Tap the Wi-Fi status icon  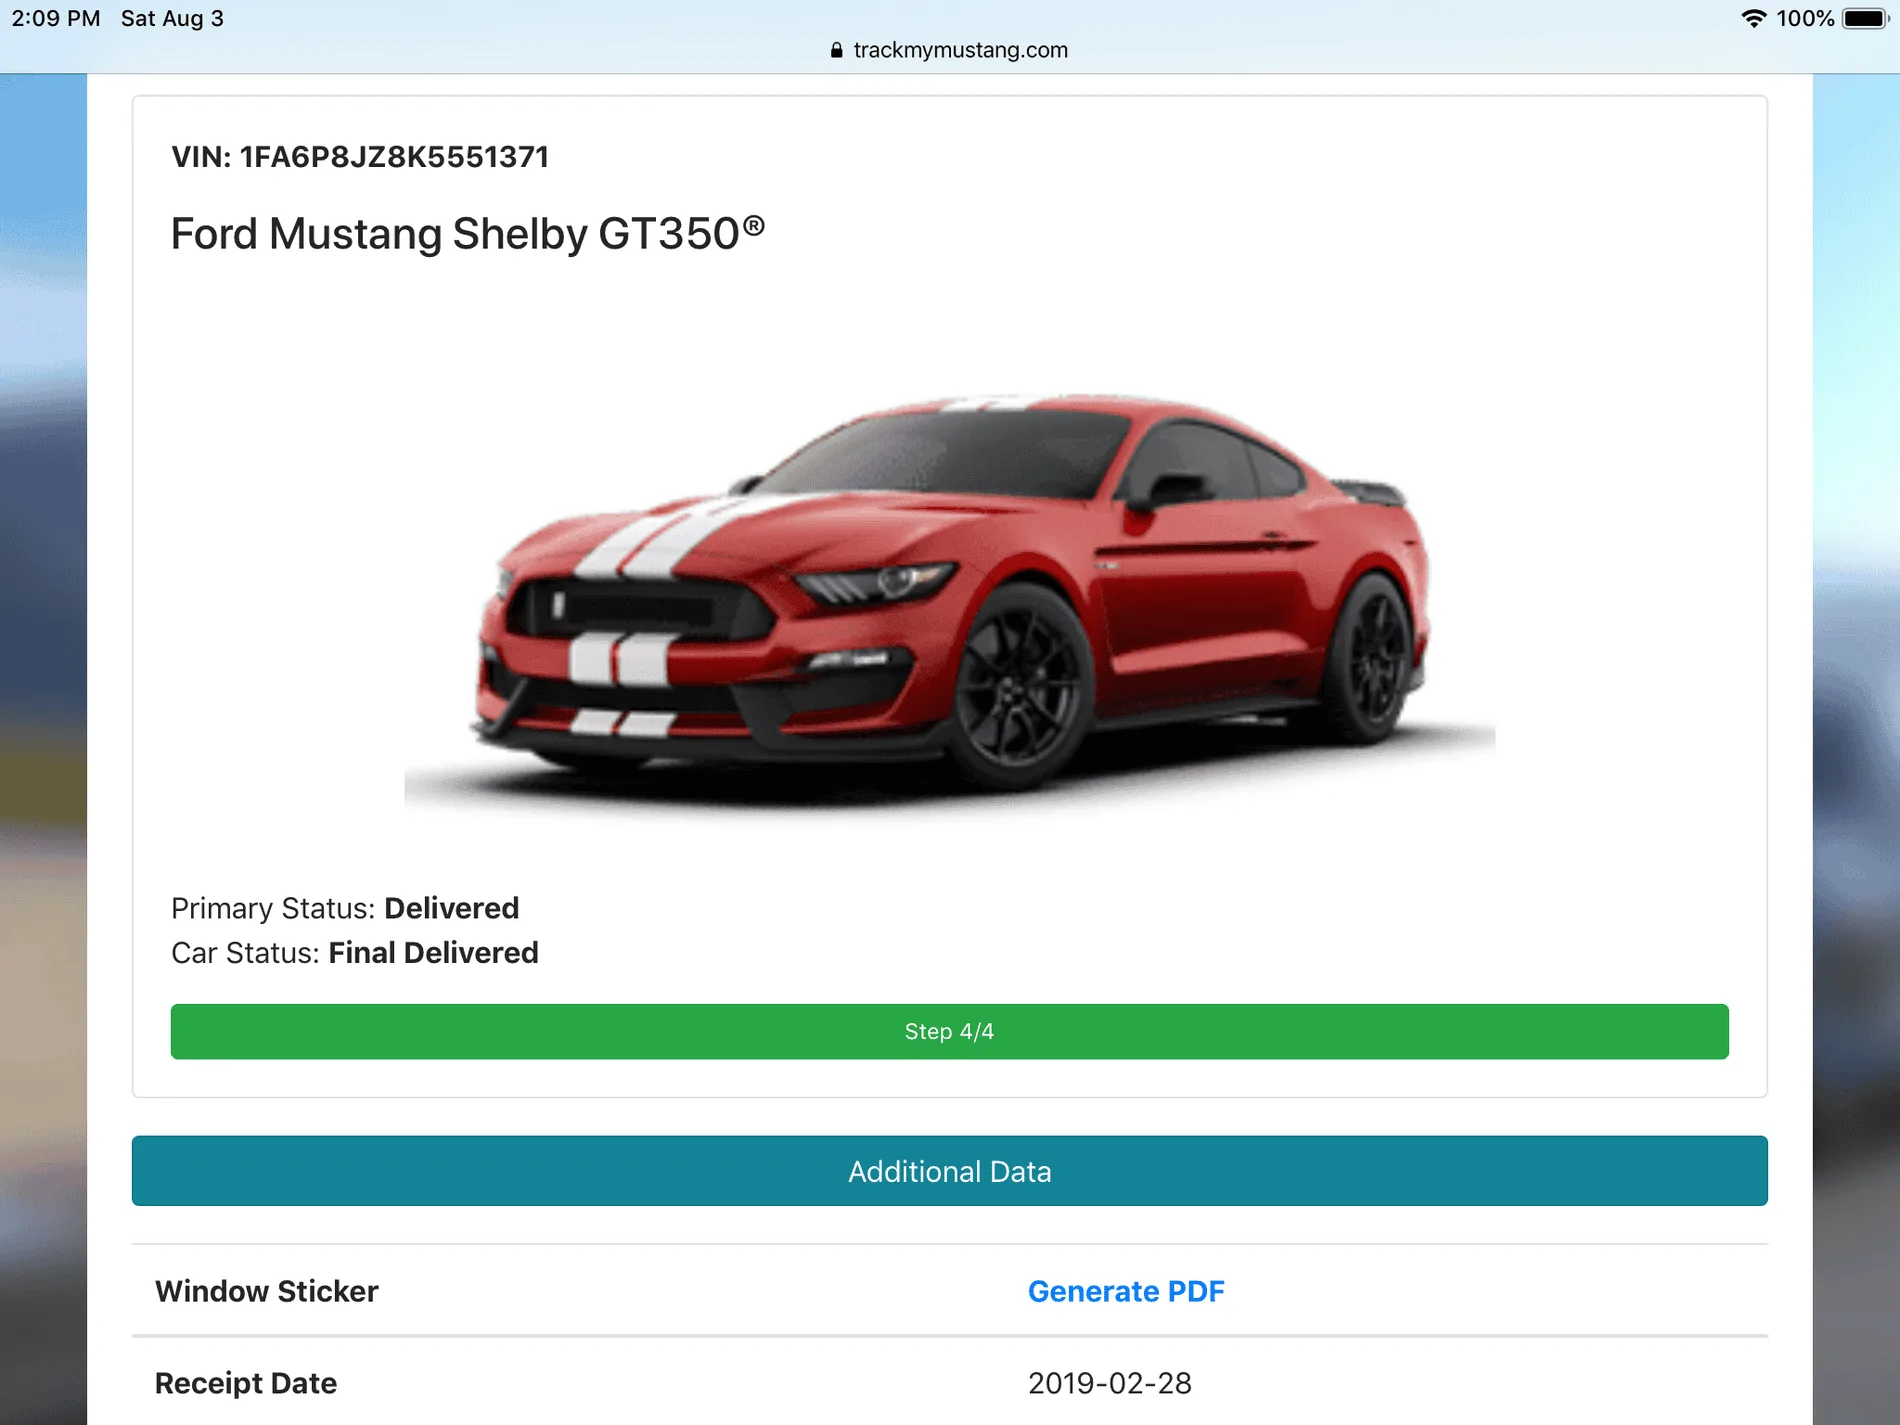1753,19
